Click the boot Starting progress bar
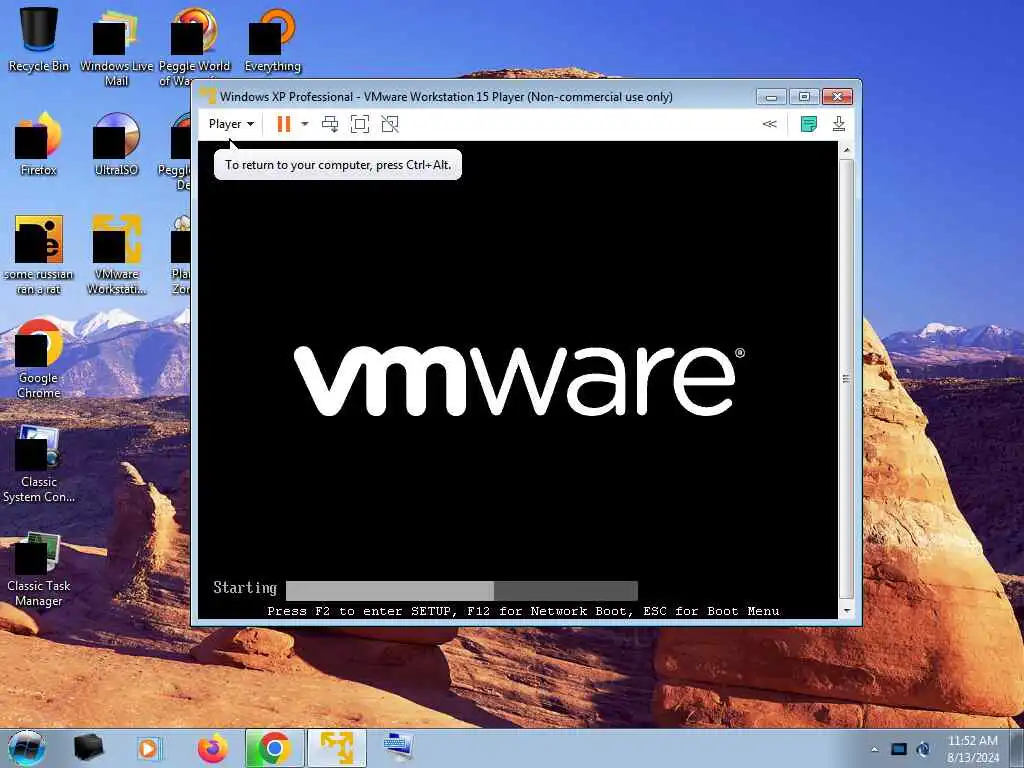Screen dimensions: 1024x768 (462, 590)
